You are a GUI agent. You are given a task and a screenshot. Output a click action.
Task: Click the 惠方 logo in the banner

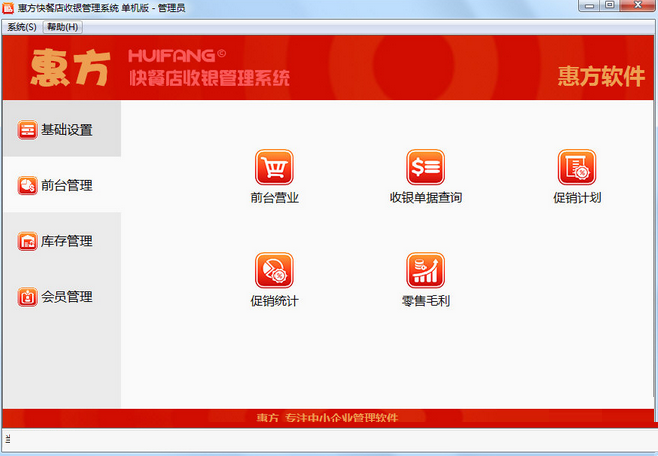(70, 67)
